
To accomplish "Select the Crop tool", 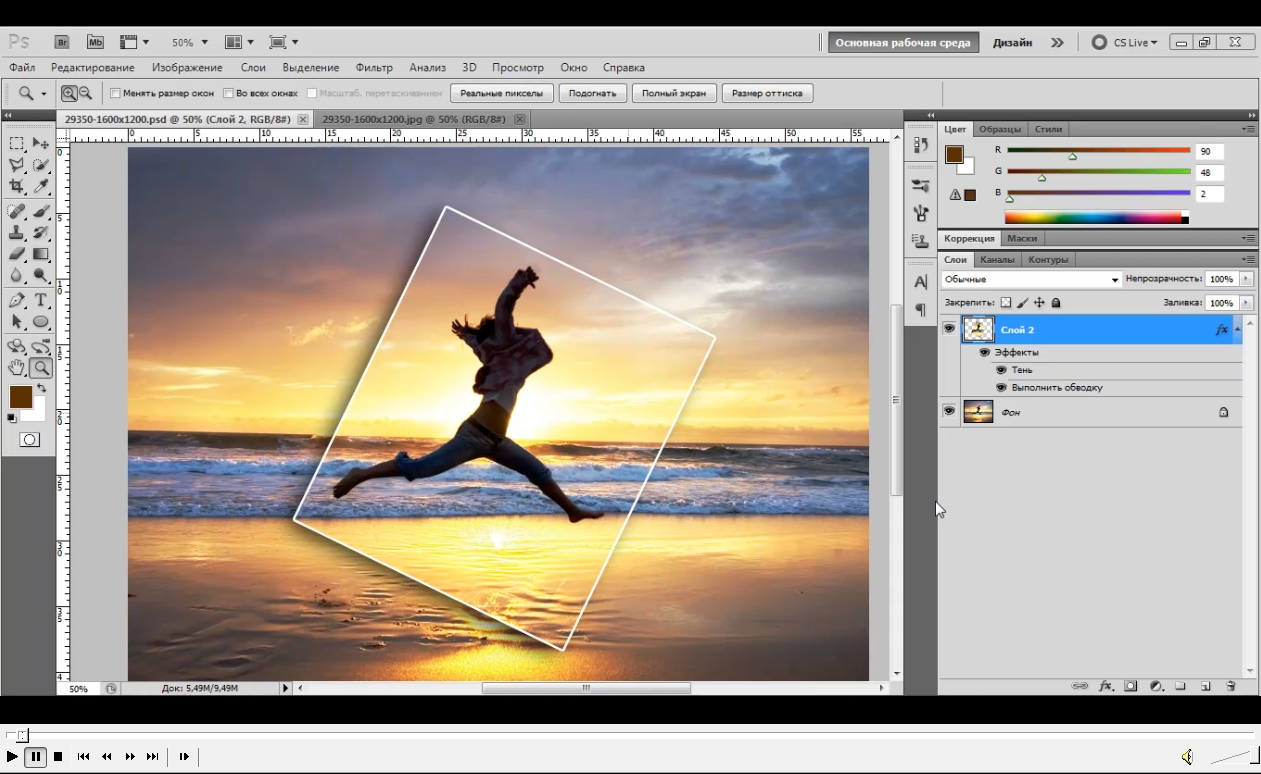I will point(17,187).
